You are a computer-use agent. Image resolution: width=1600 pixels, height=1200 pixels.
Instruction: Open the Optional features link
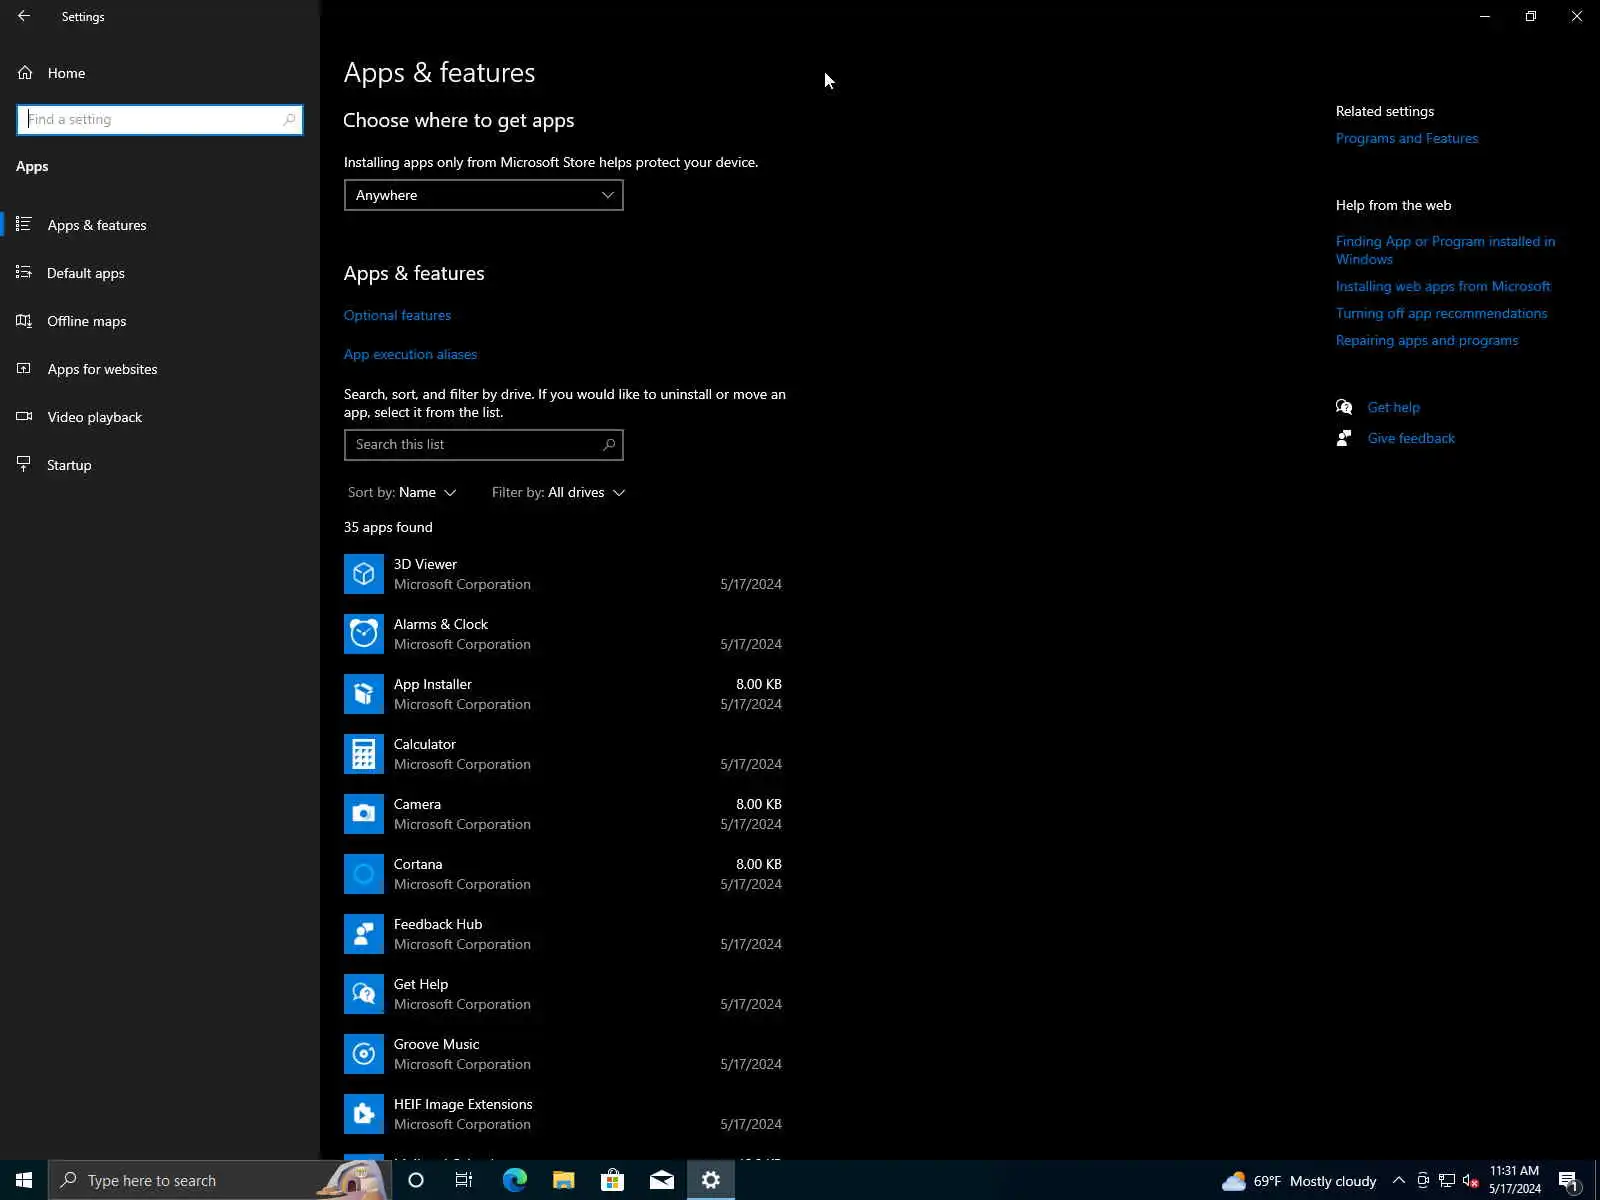[397, 315]
